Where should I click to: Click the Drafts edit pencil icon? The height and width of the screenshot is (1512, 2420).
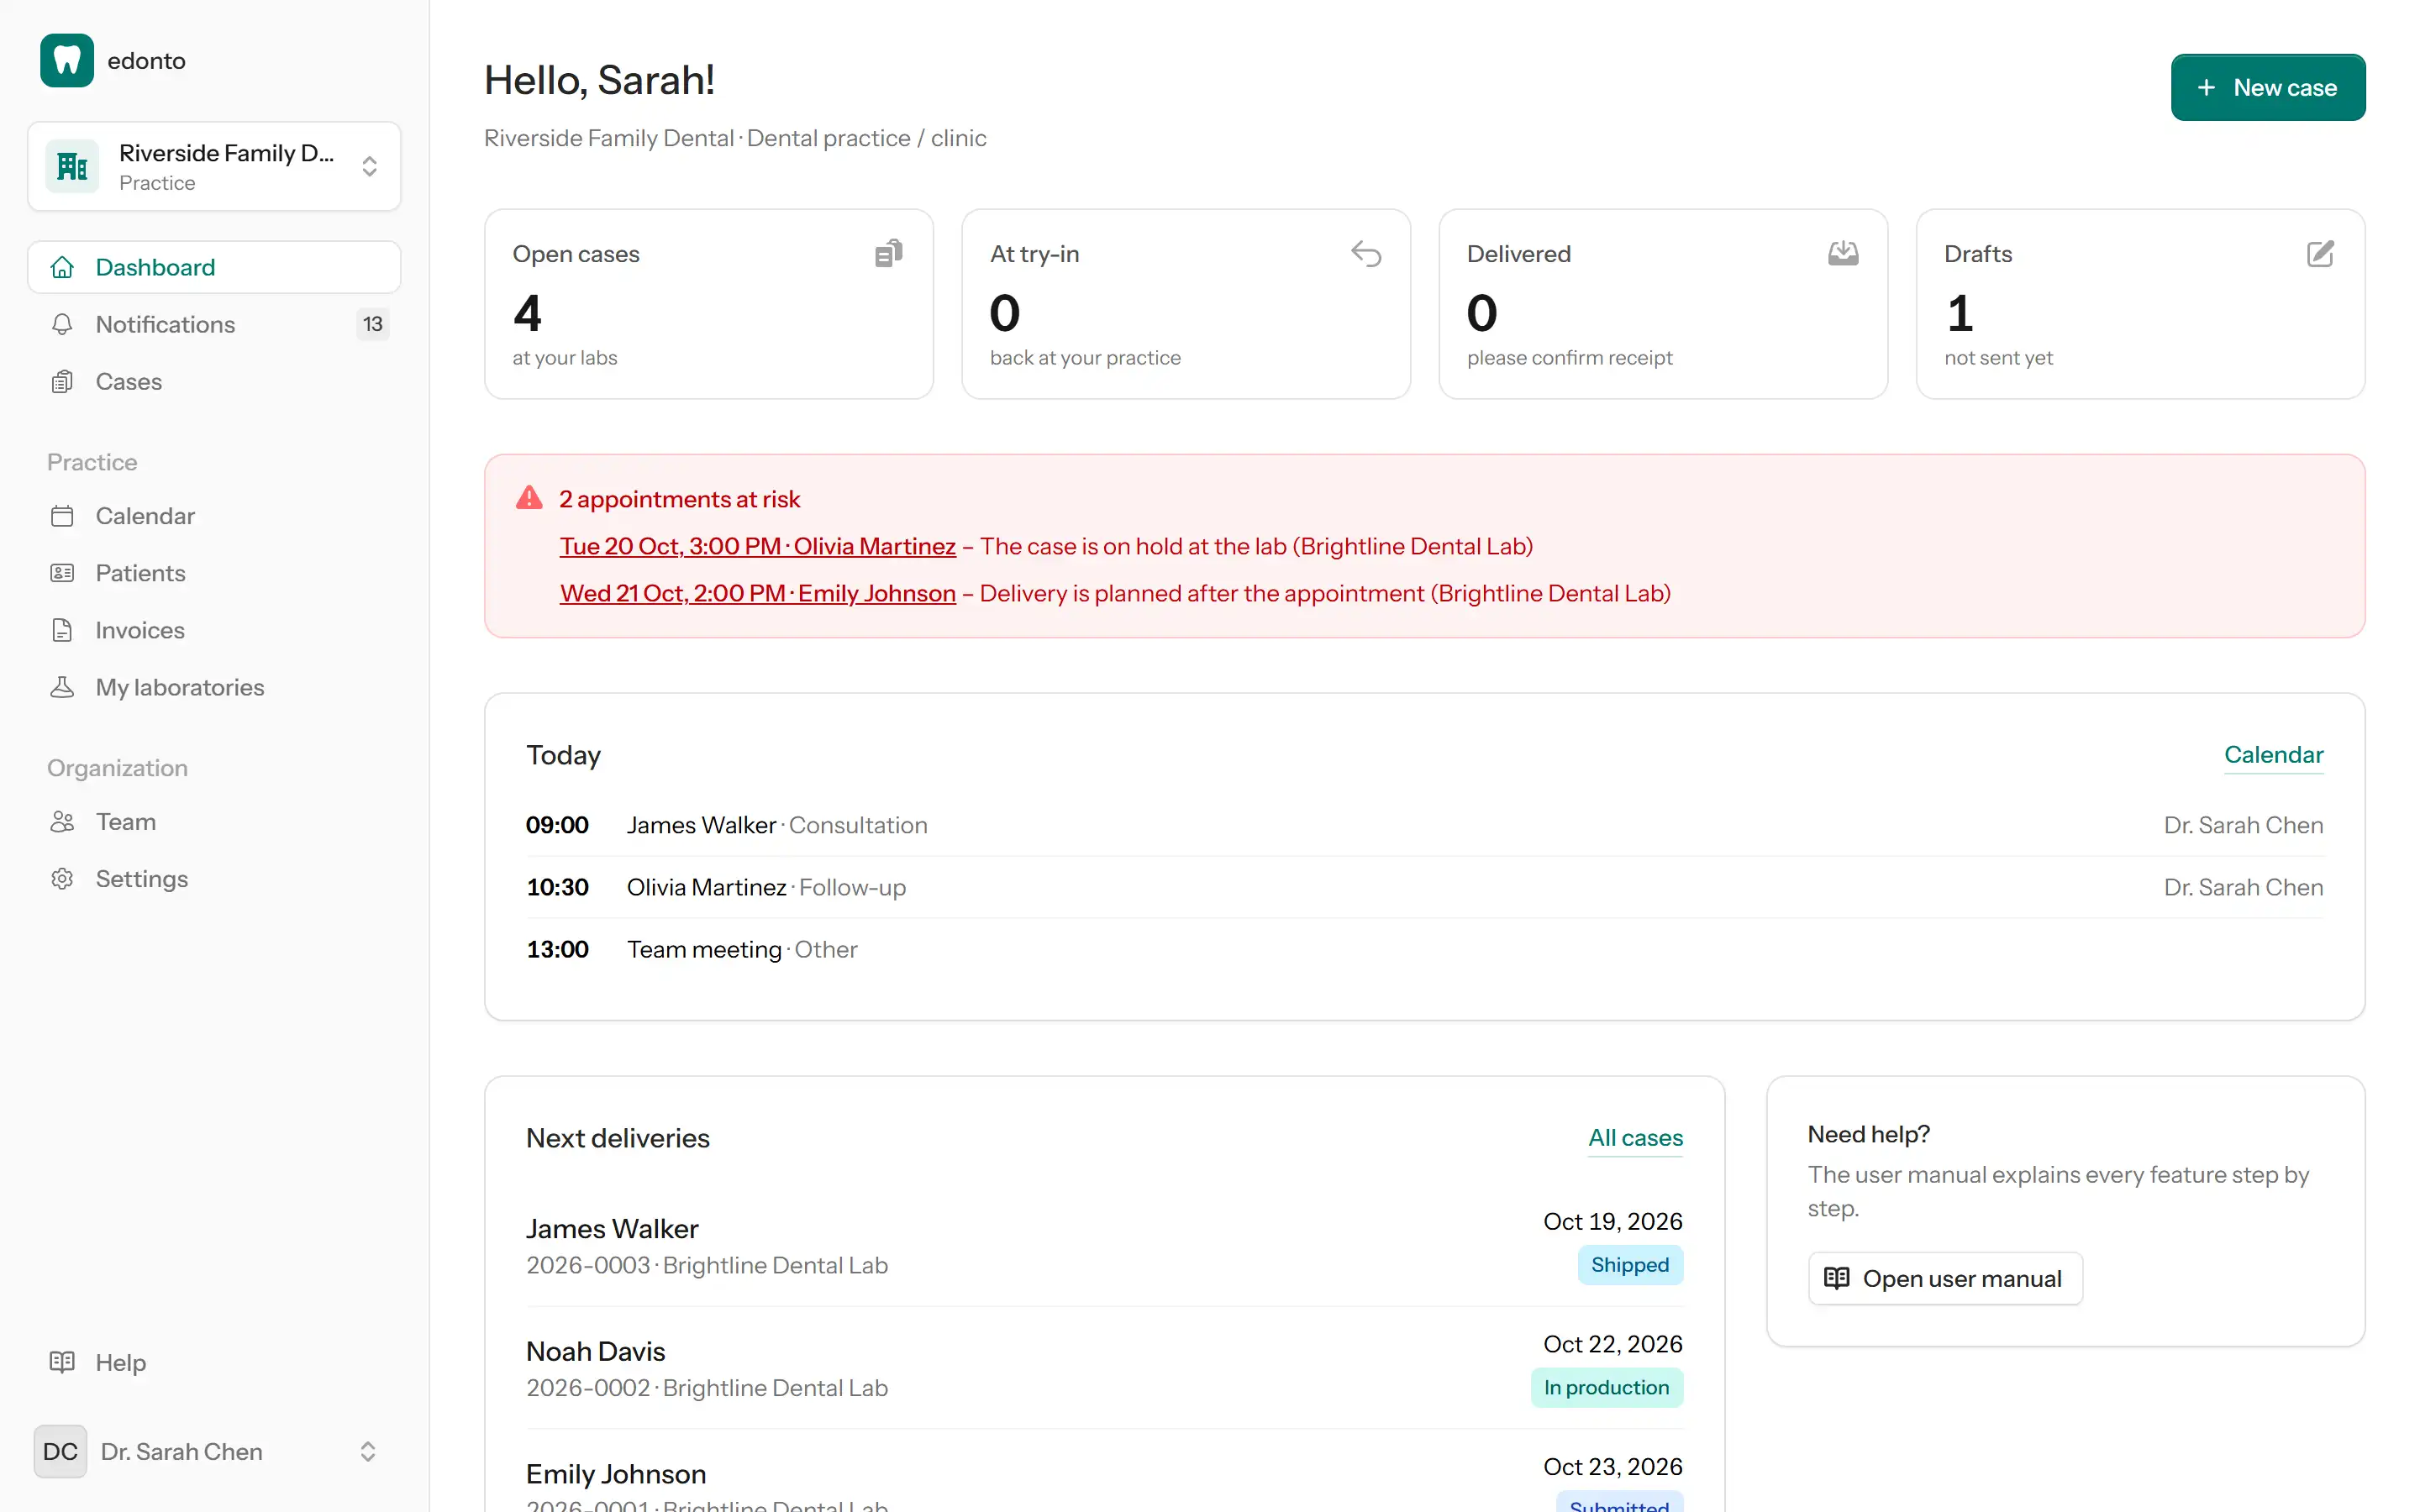pos(2320,254)
